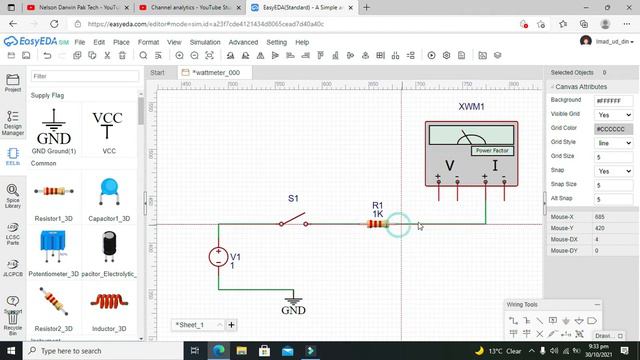Screen dimensions: 640x360
Task: Minimize the Wiring Tools panel
Action: [597, 304]
